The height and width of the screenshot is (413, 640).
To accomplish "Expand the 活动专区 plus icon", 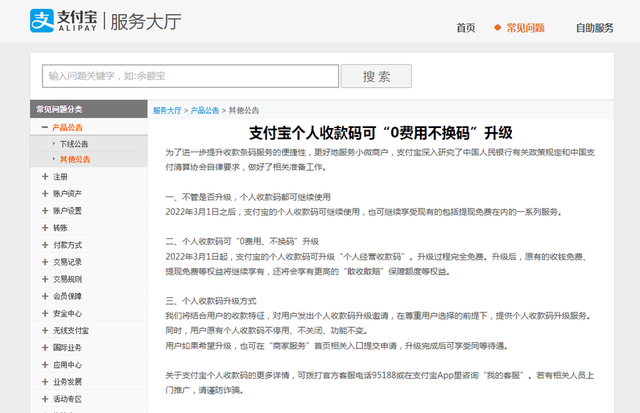I will click(x=45, y=399).
